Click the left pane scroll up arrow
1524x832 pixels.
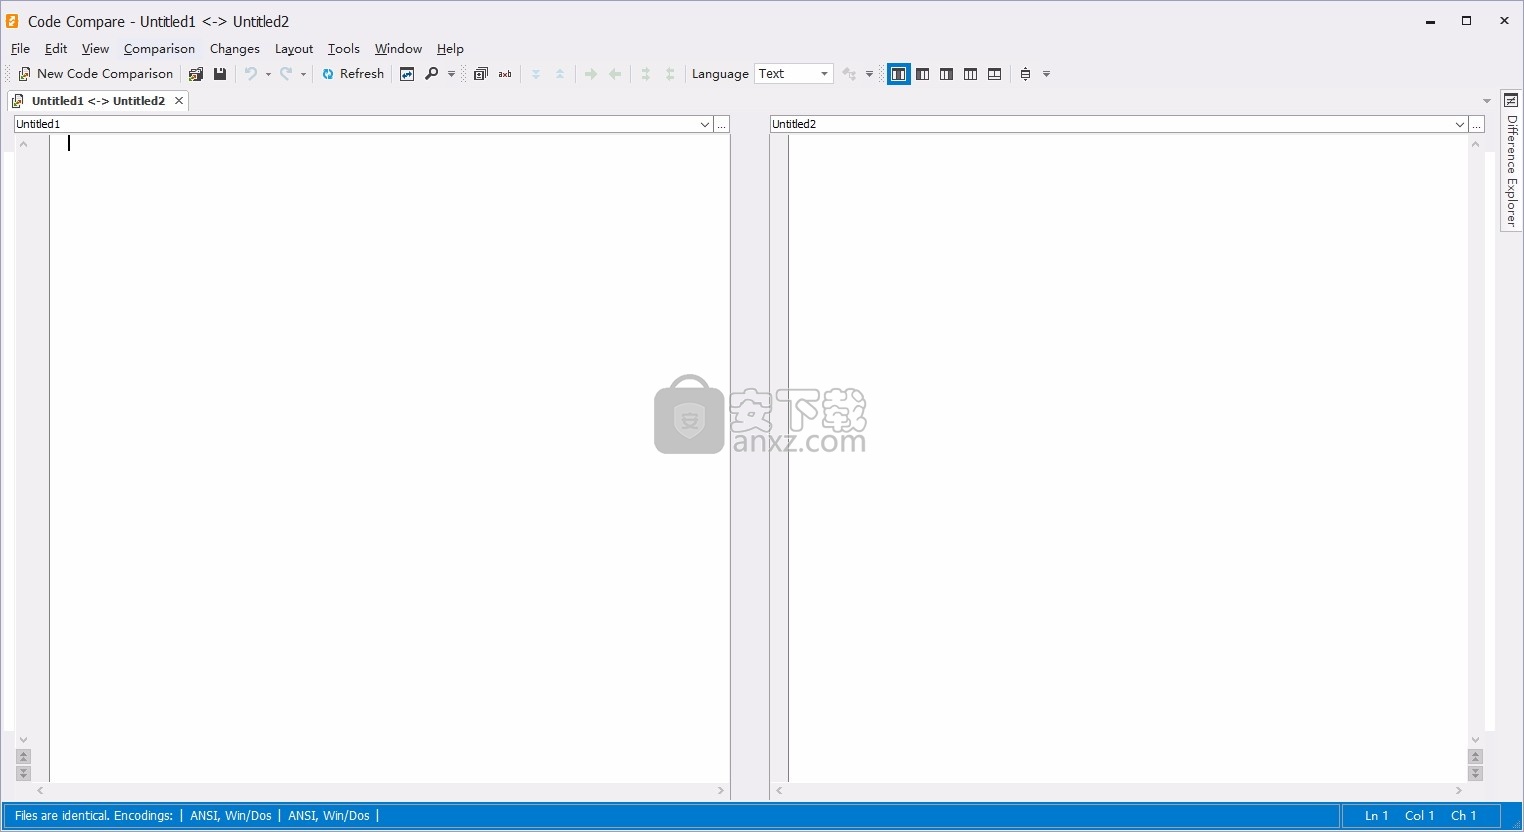point(24,144)
